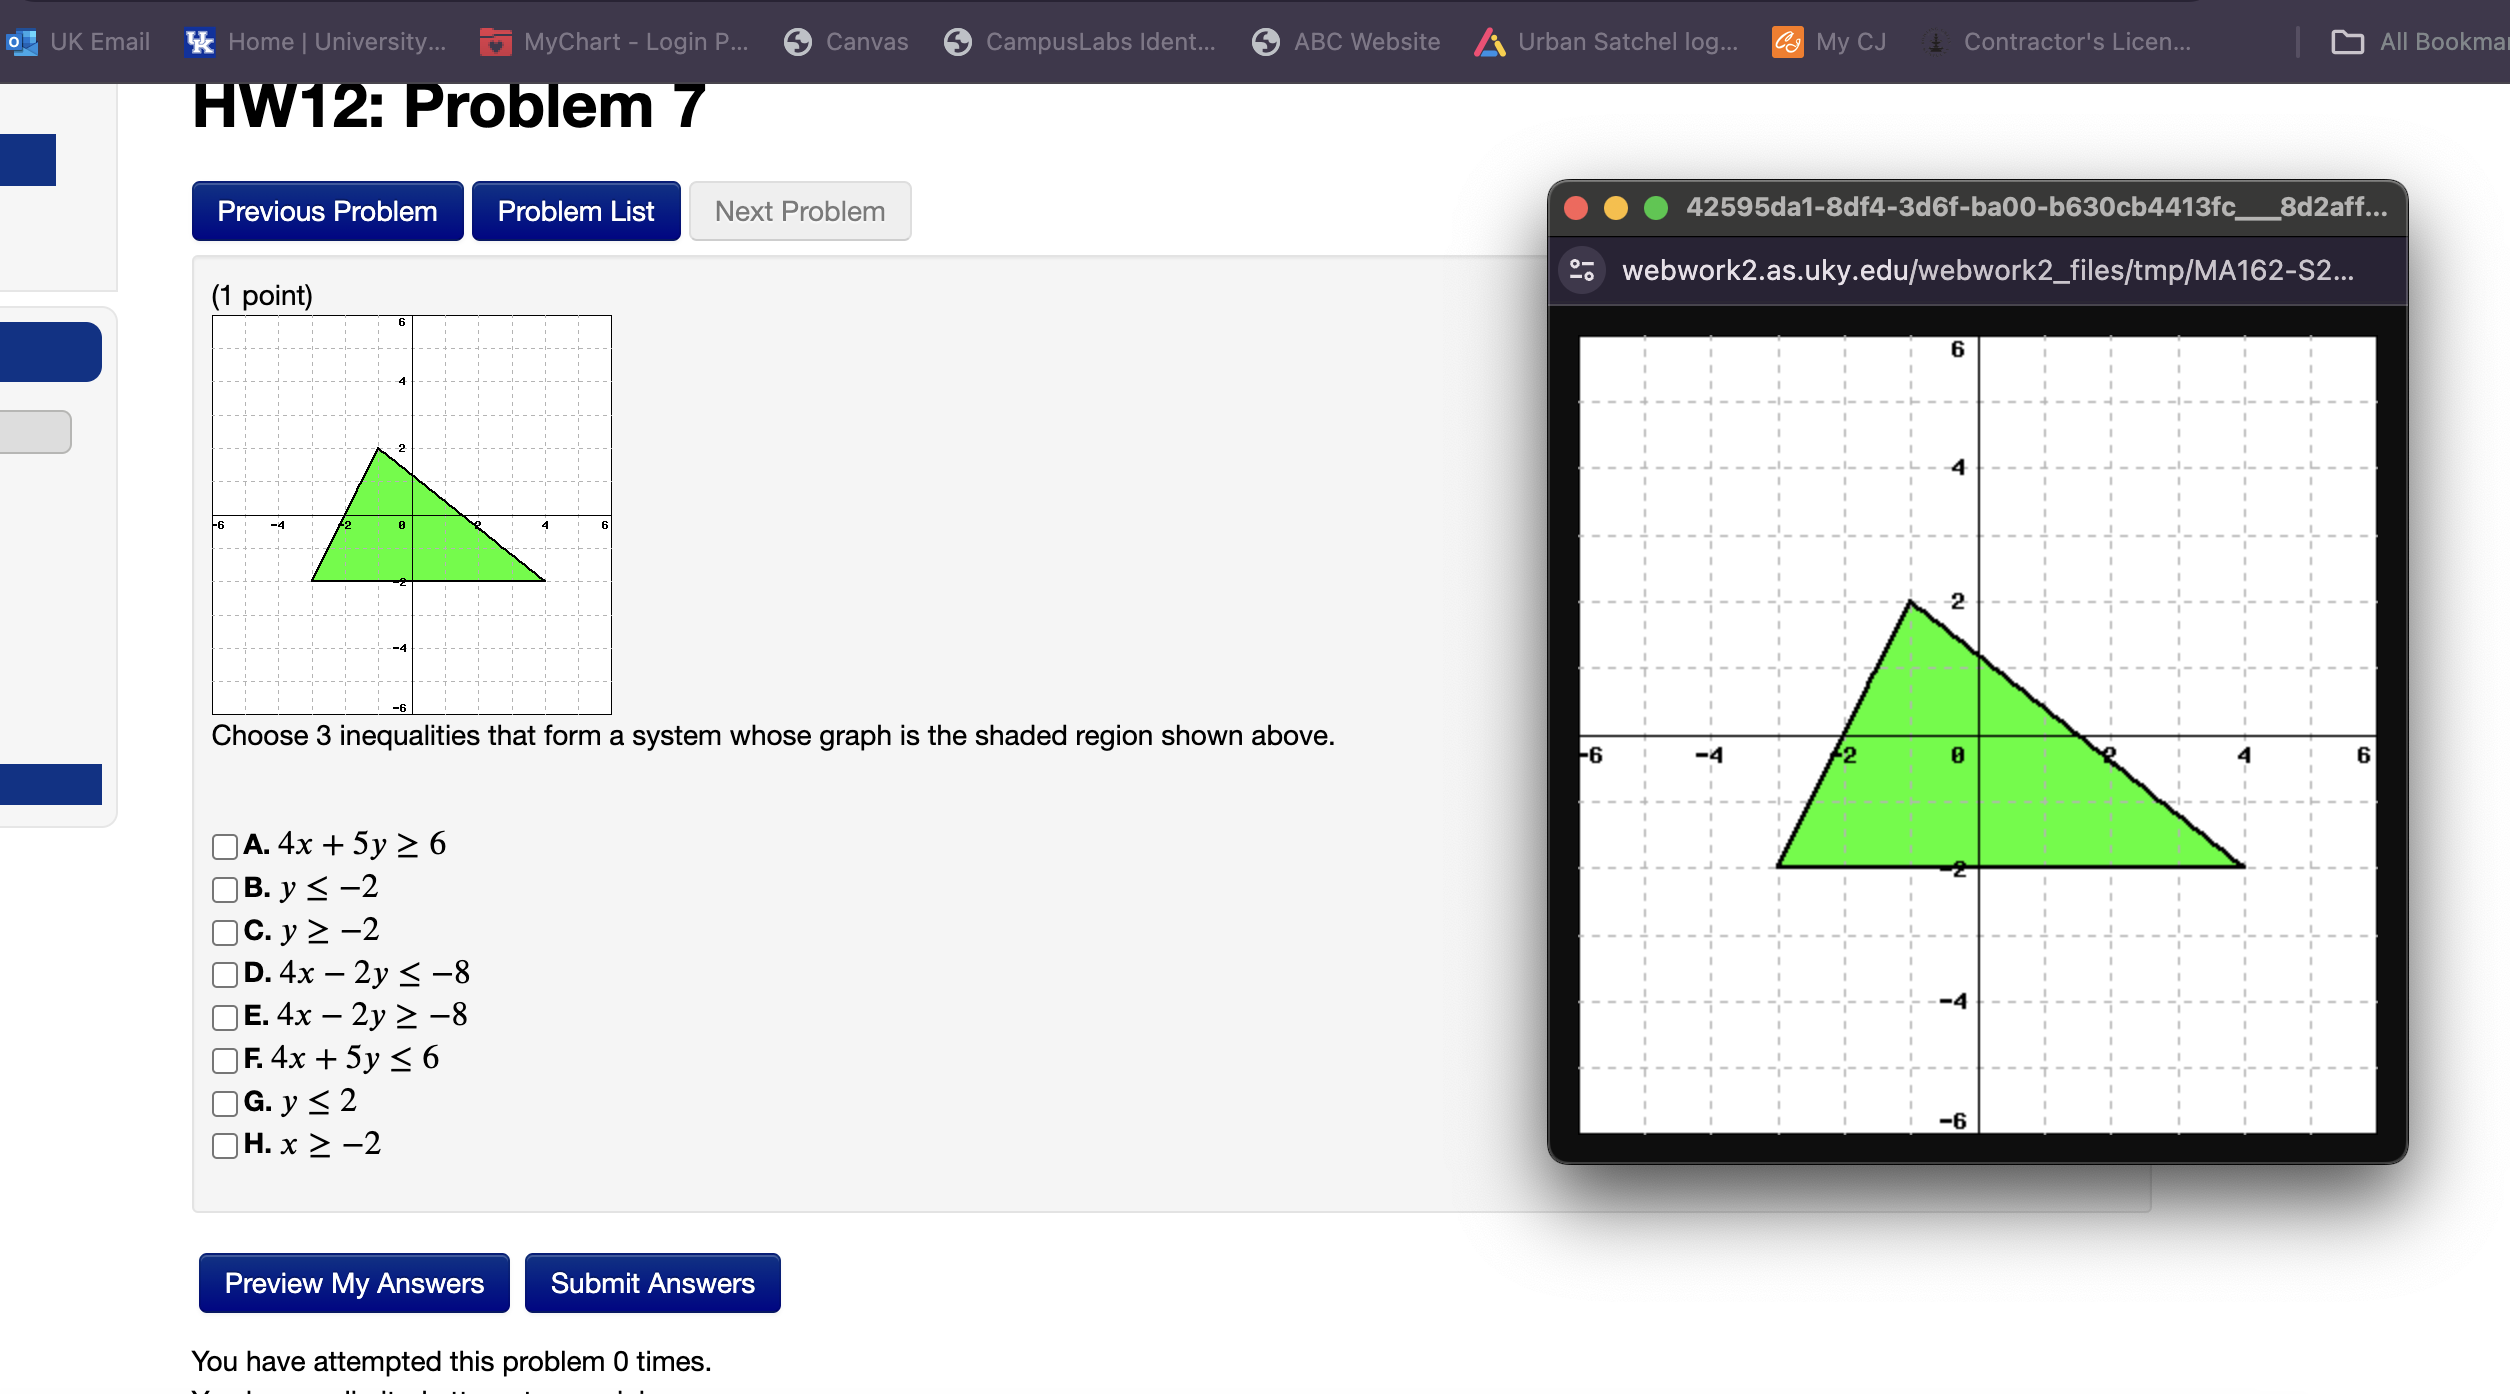Check option C: y ≥ −2
Image resolution: width=2510 pixels, height=1394 pixels.
(223, 933)
